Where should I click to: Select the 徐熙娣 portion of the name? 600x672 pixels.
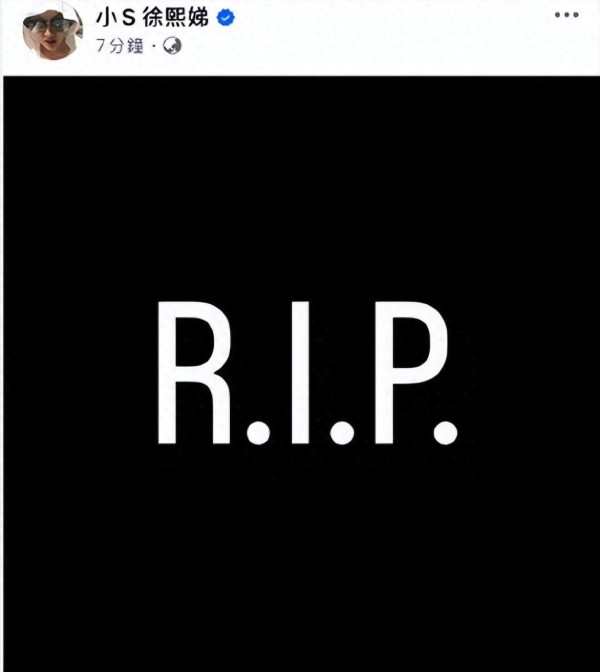click(x=175, y=18)
